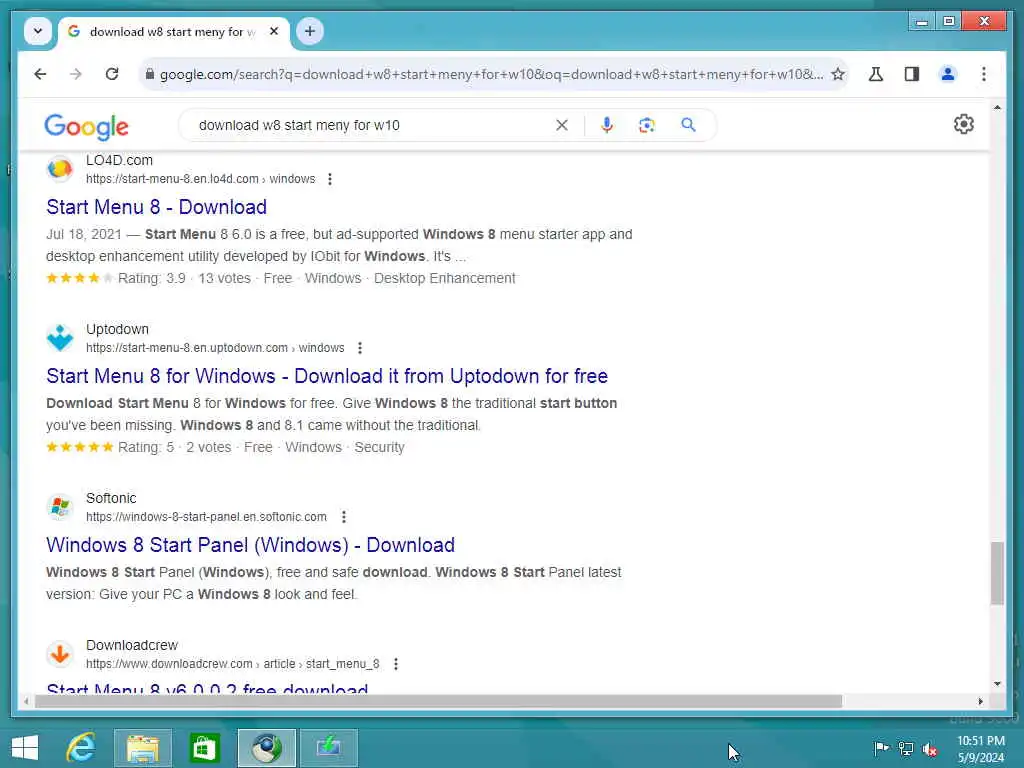Click the start-menu-8.en.uptodown.com URL

(x=215, y=348)
